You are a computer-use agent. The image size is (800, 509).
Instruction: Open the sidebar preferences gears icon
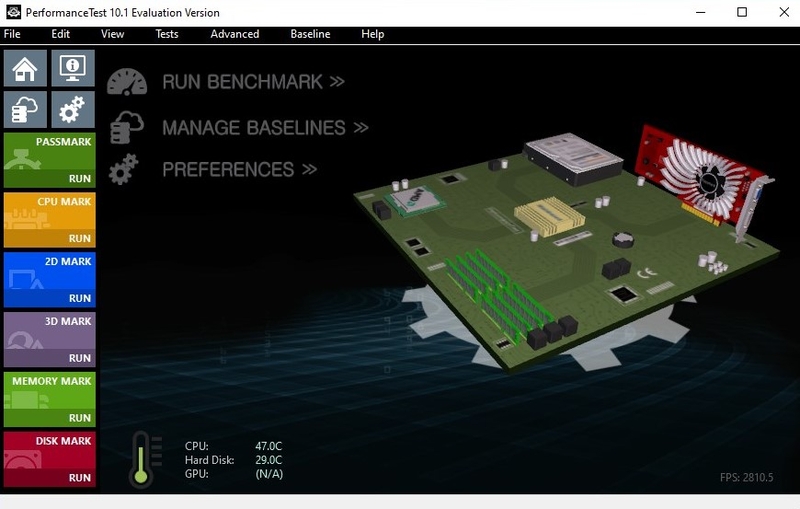click(73, 110)
